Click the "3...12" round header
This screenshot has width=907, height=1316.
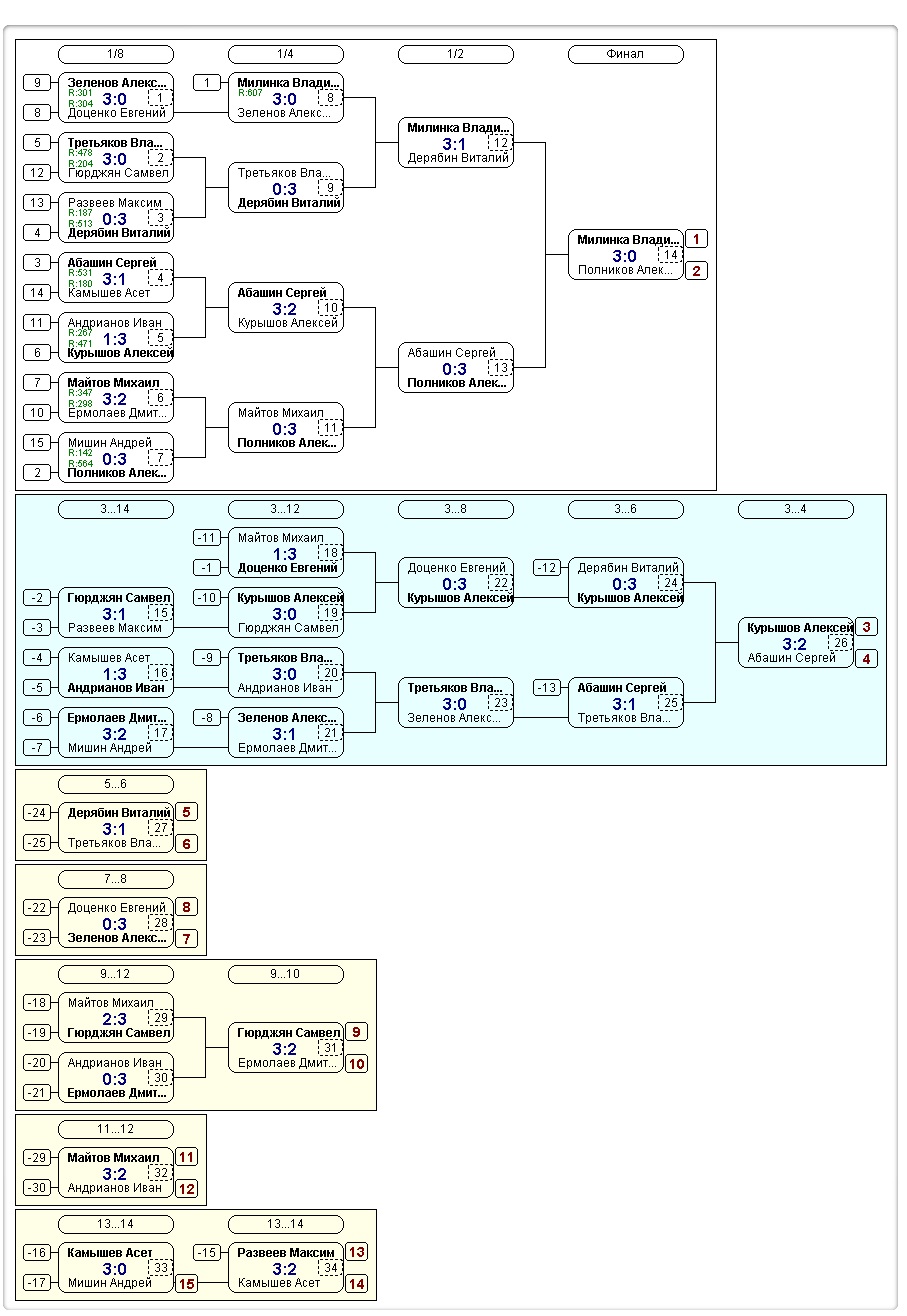tap(286, 509)
